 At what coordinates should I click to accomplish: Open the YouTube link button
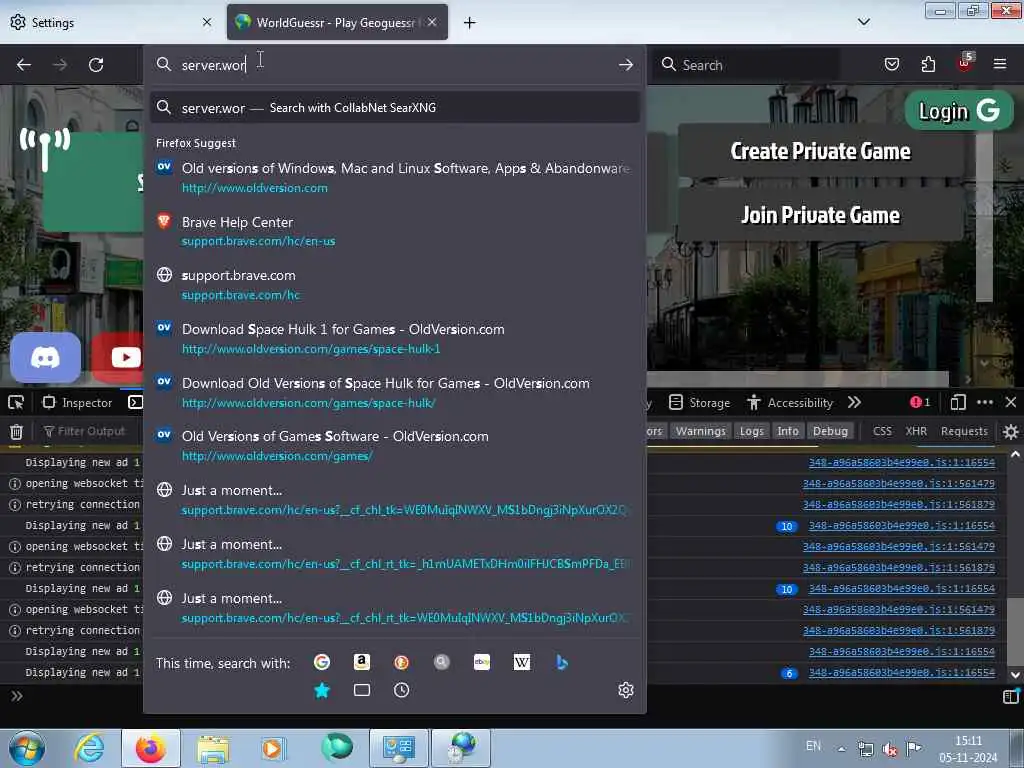coord(120,357)
